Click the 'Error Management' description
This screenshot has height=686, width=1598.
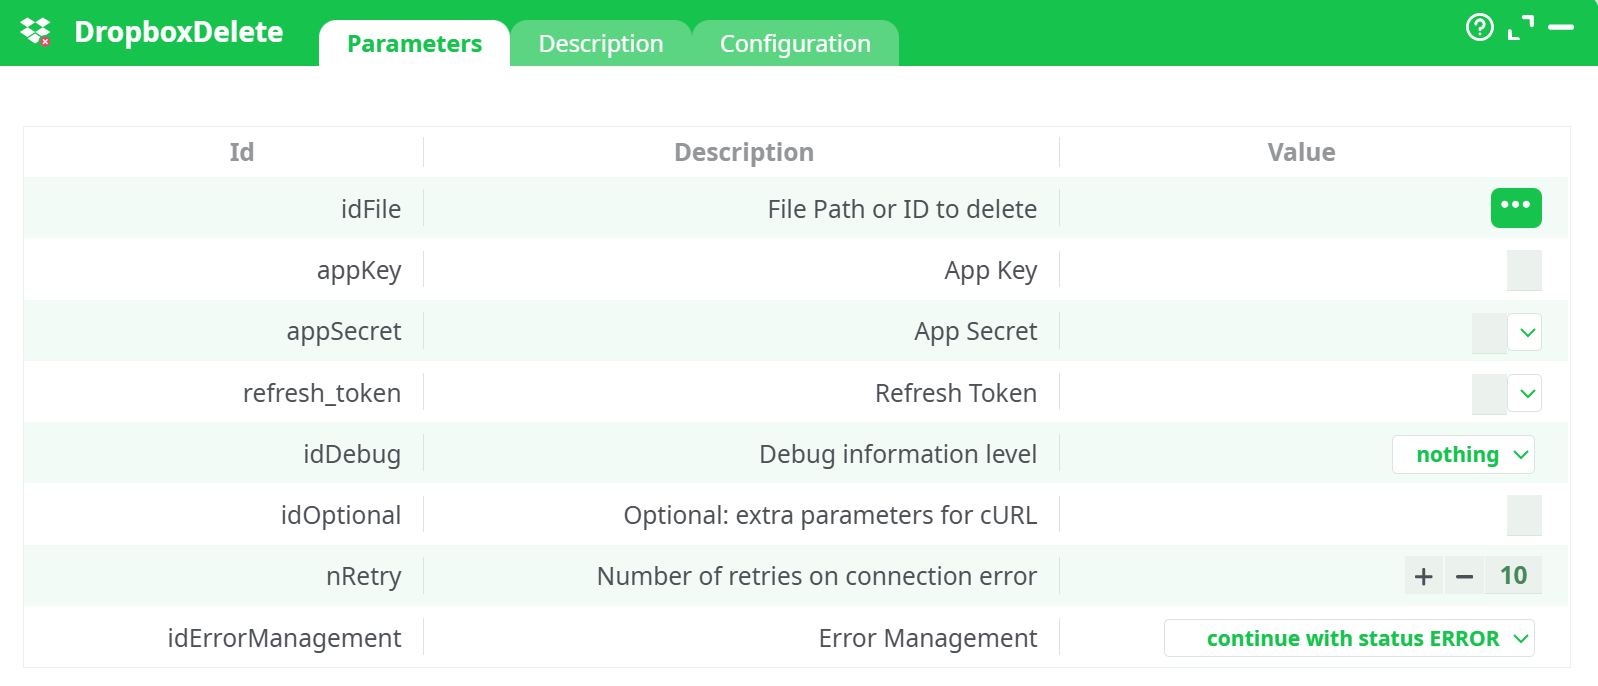tap(928, 638)
